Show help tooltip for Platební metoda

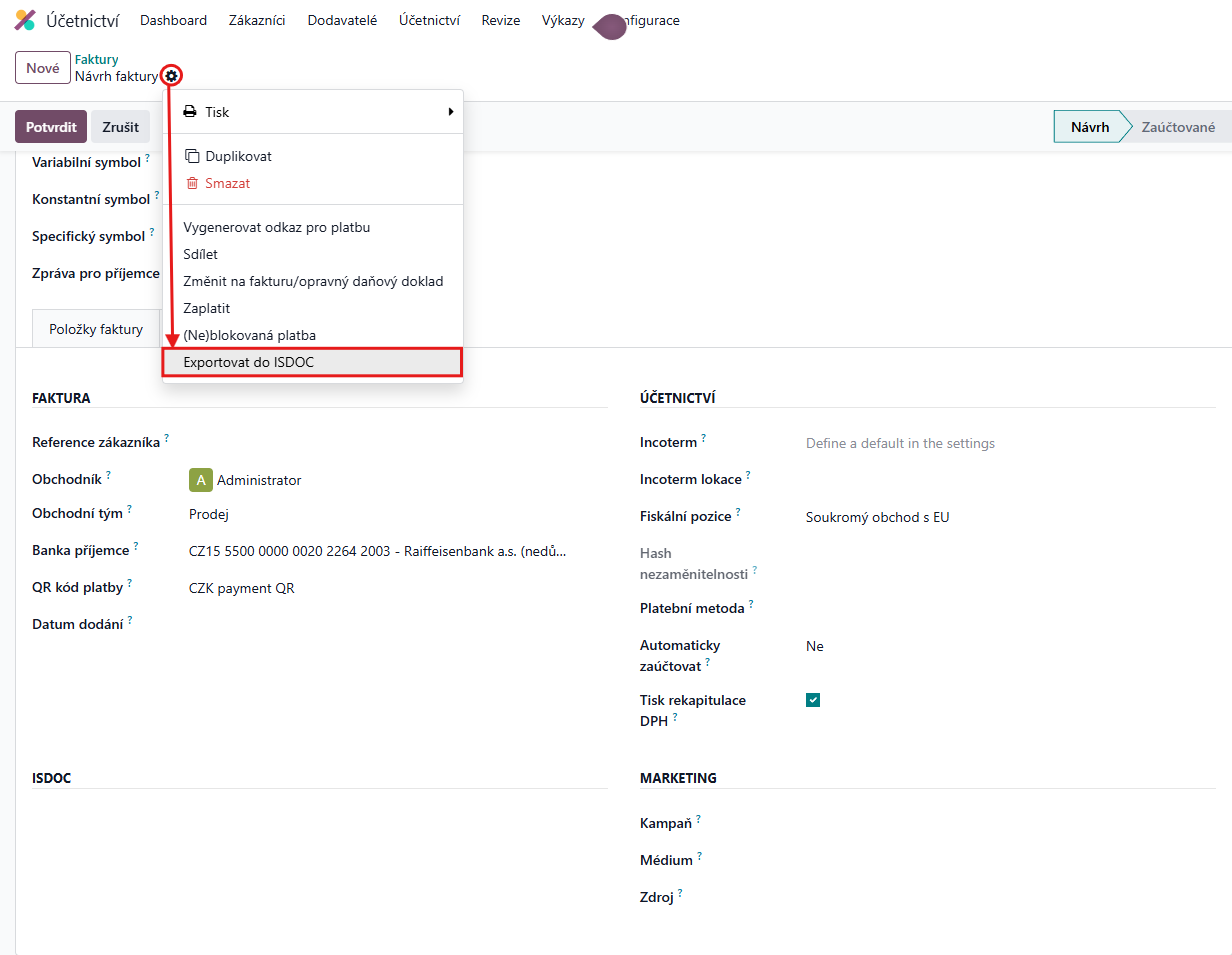751,604
